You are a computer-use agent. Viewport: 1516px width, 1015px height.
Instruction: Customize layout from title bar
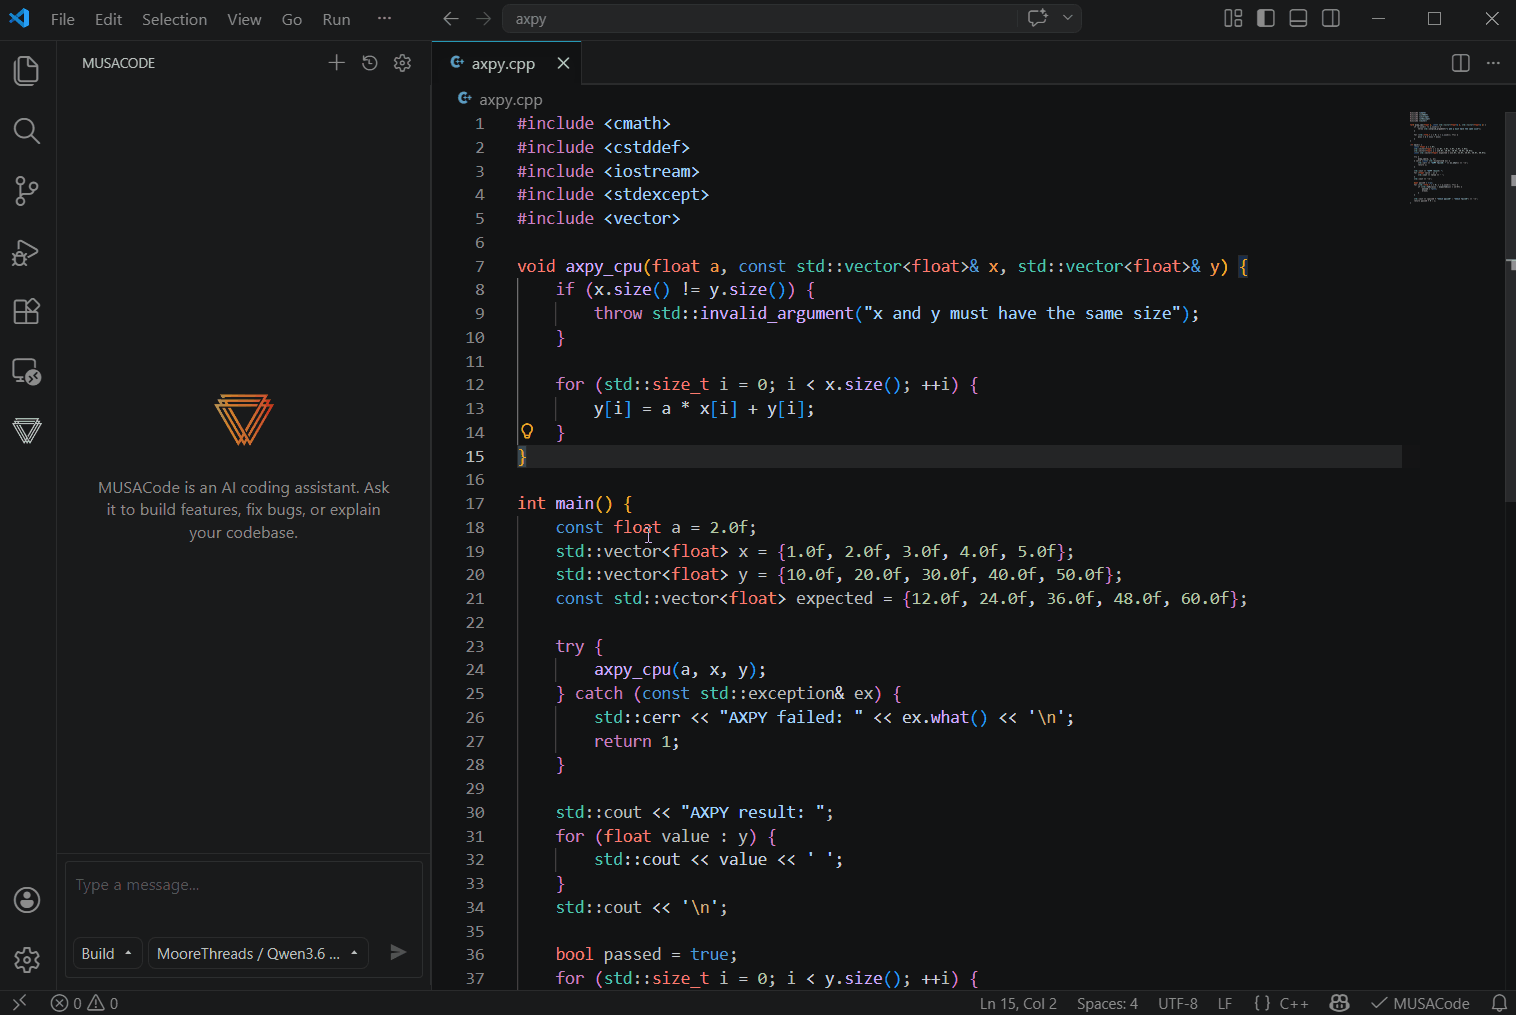pos(1233,18)
